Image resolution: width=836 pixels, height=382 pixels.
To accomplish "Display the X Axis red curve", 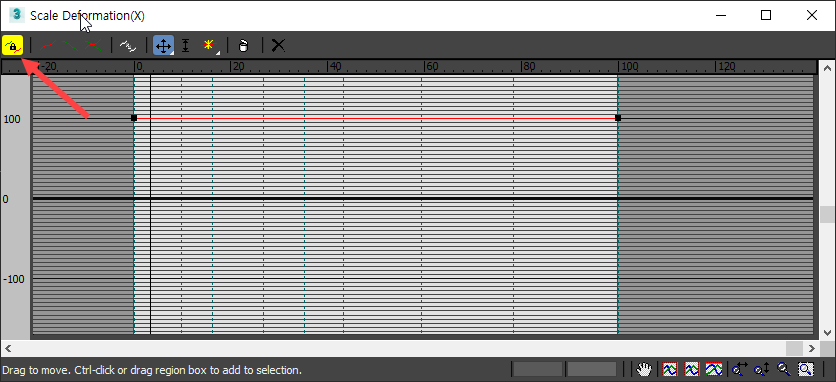I will 48,45.
